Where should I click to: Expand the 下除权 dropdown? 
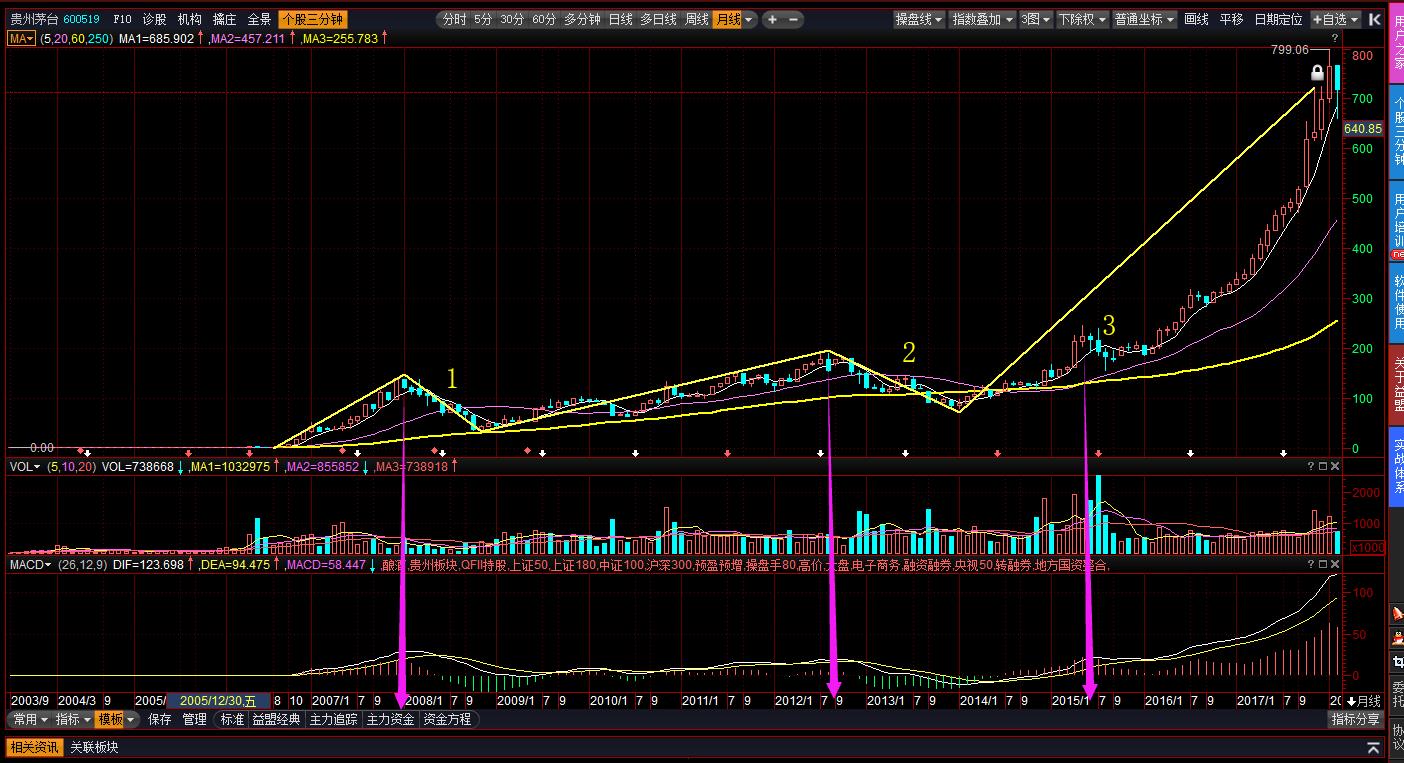pyautogui.click(x=1080, y=19)
